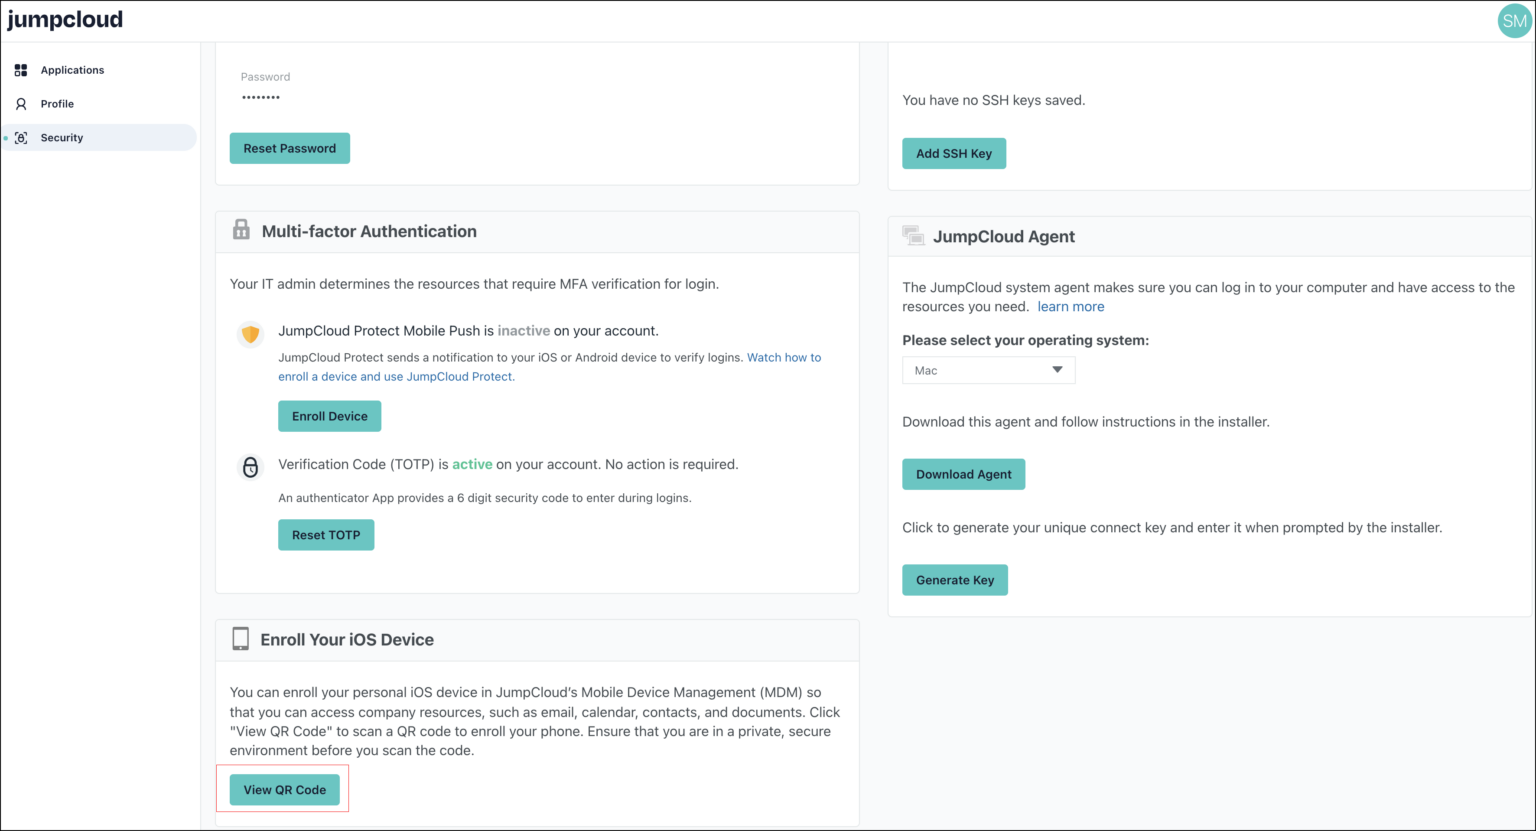Click the jumpcloud logo
The image size is (1536, 831).
point(64,19)
